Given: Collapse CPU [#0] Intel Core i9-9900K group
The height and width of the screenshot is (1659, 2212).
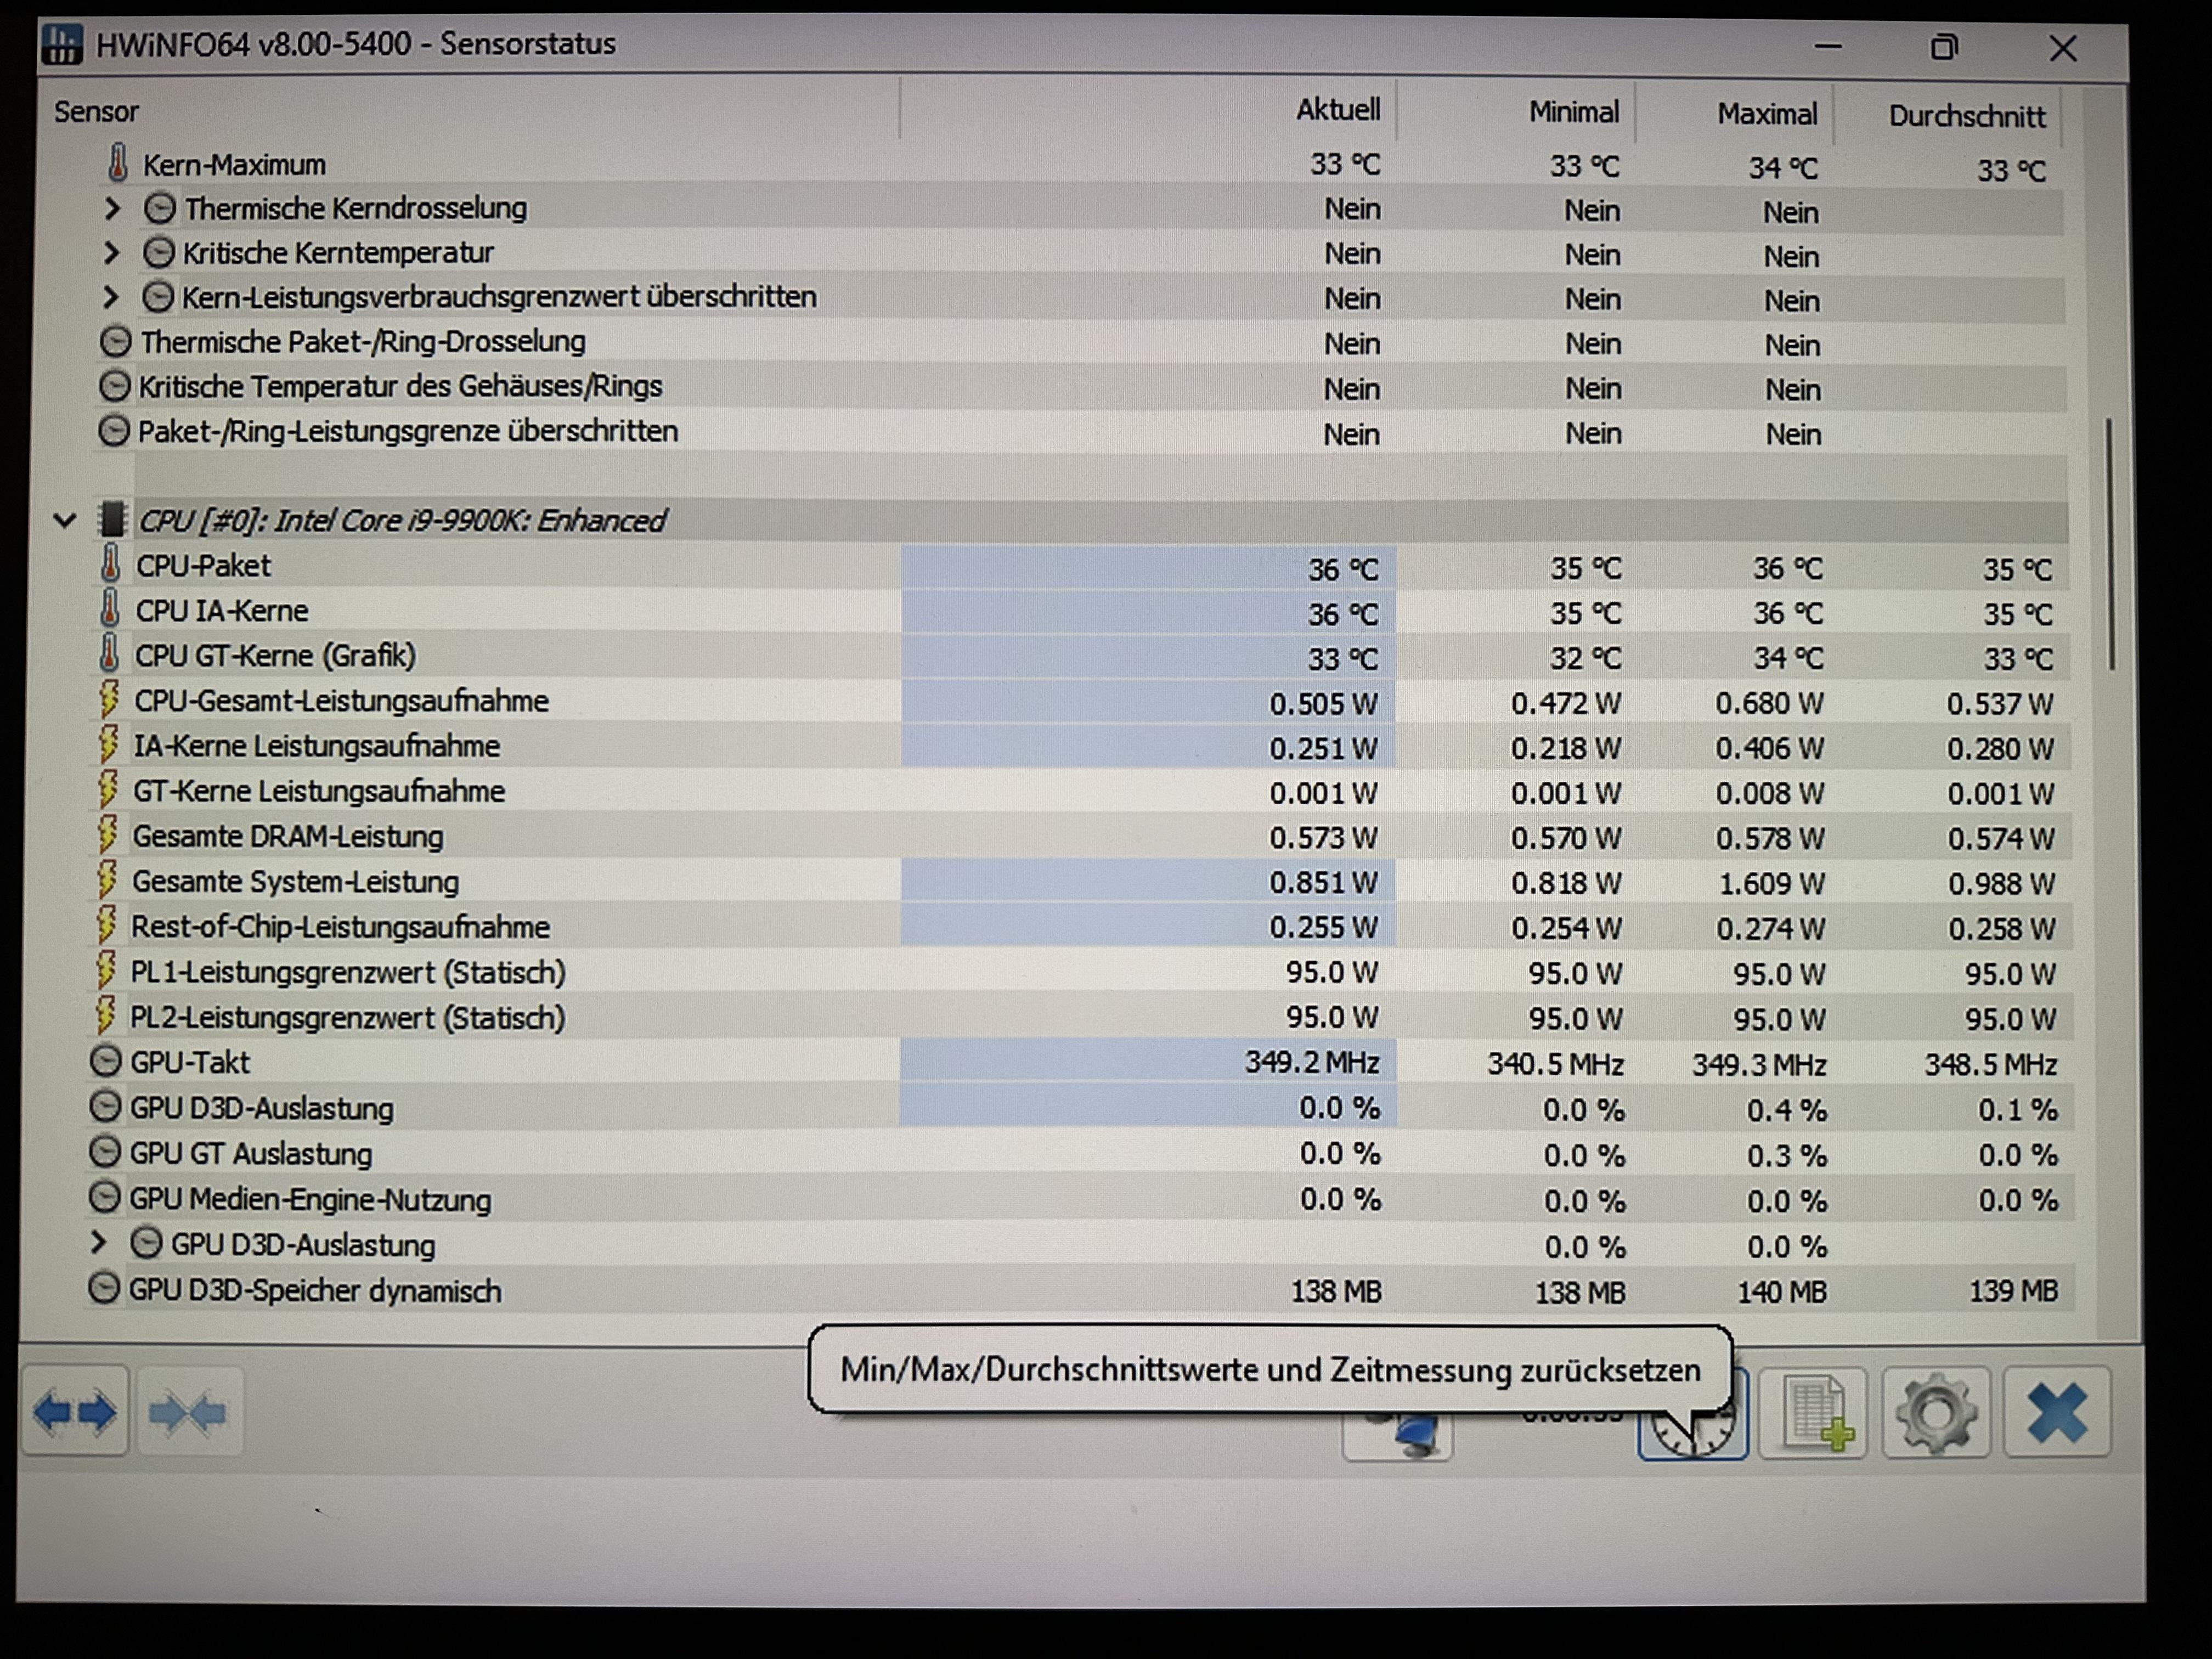Looking at the screenshot, I should click(x=65, y=520).
